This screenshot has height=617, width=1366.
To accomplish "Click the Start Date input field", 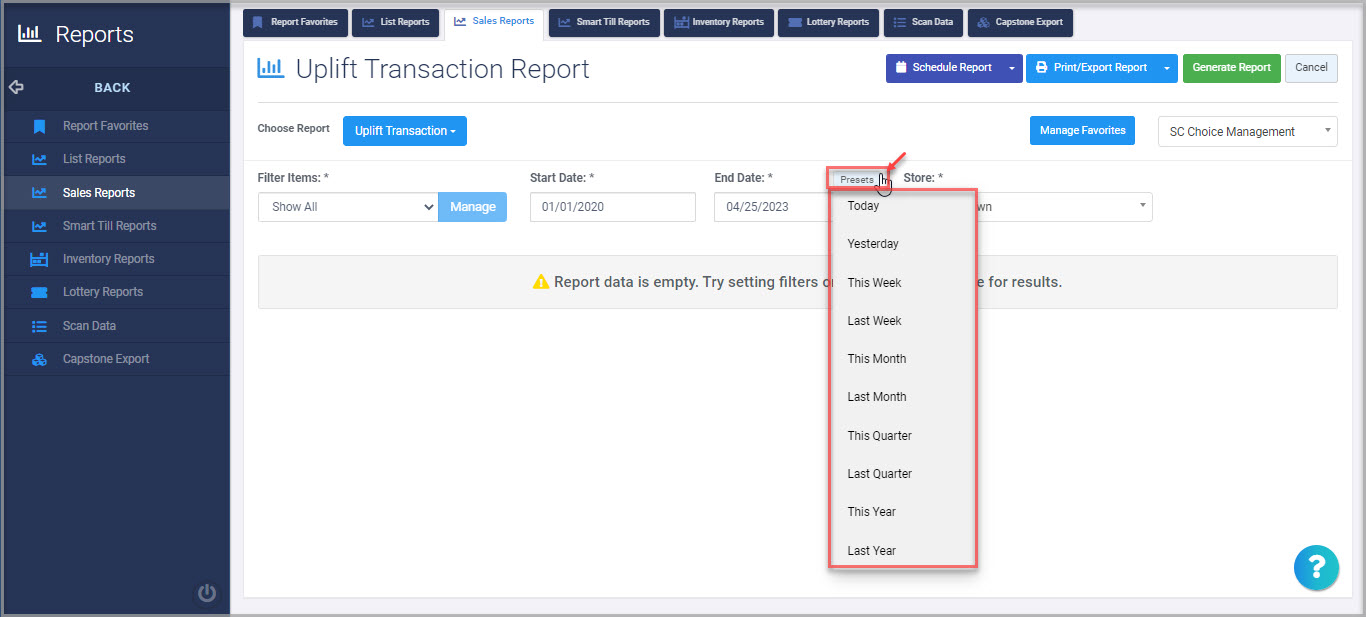I will (612, 207).
